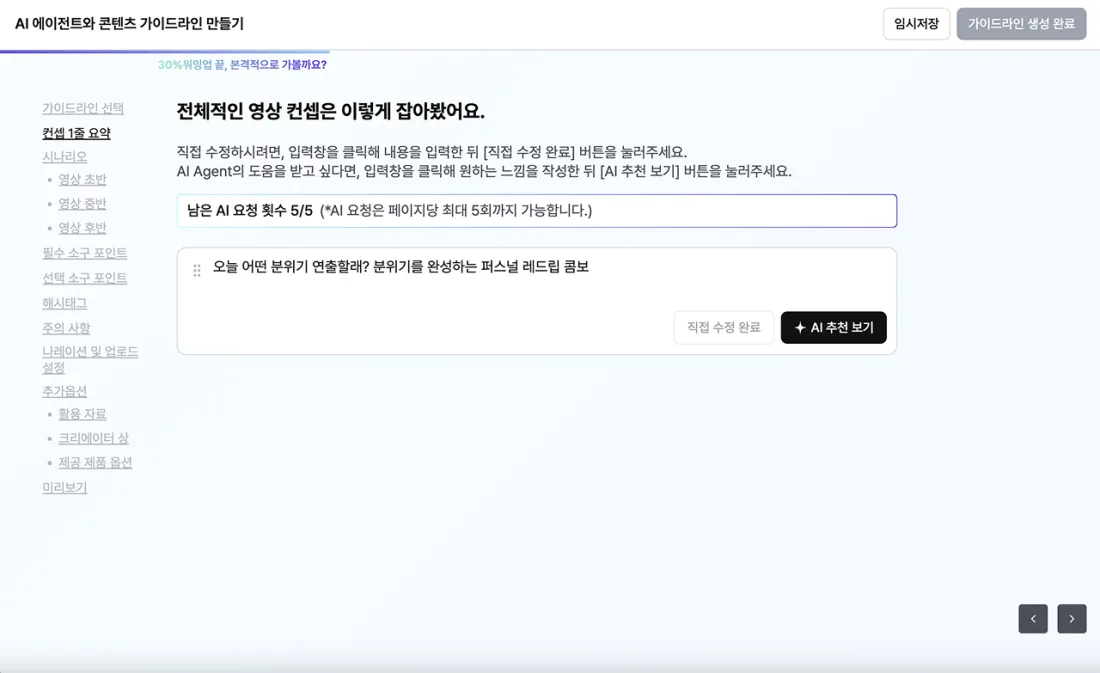
Task: Open 필수 소구 포인트 section
Action: 85,253
